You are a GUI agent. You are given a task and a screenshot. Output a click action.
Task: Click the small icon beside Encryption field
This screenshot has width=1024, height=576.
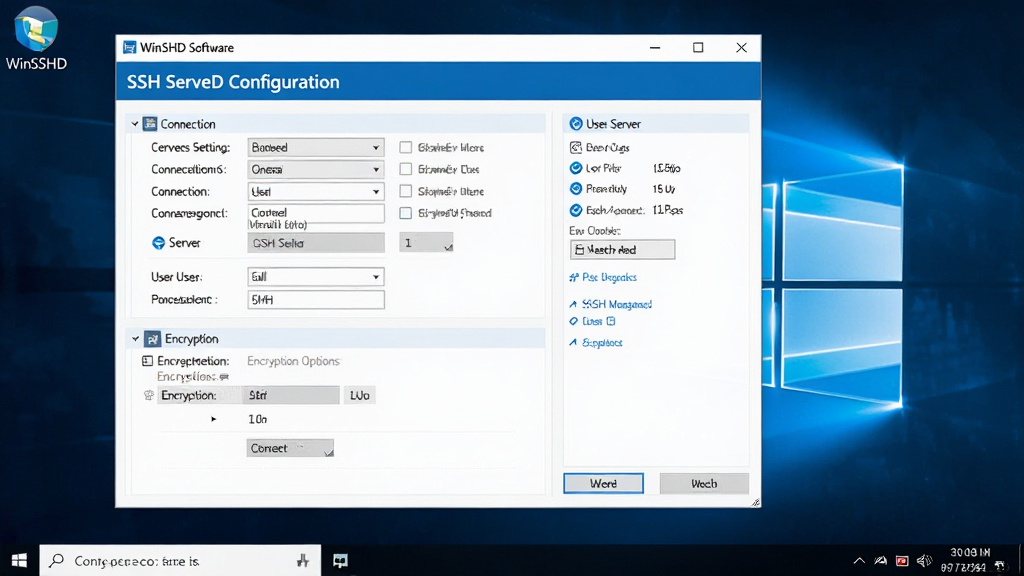coord(149,395)
